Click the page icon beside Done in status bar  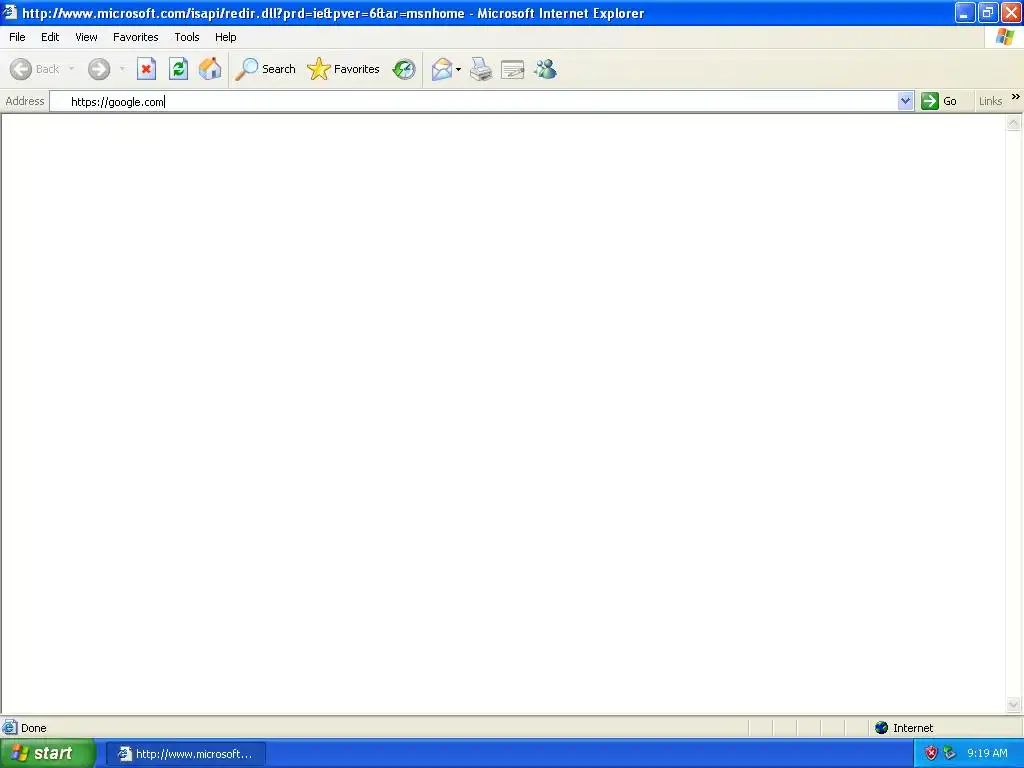(10, 728)
